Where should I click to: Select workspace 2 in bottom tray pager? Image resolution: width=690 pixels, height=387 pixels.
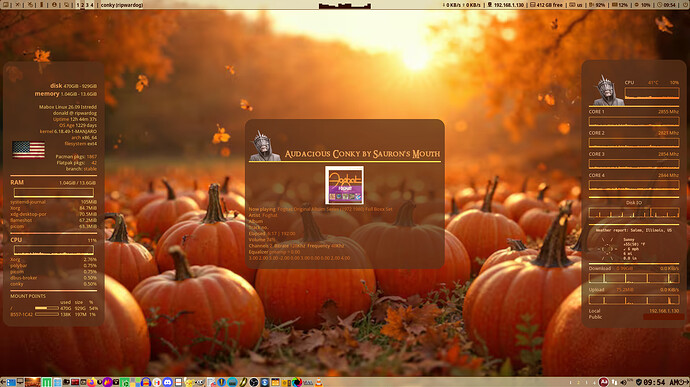coord(578,383)
